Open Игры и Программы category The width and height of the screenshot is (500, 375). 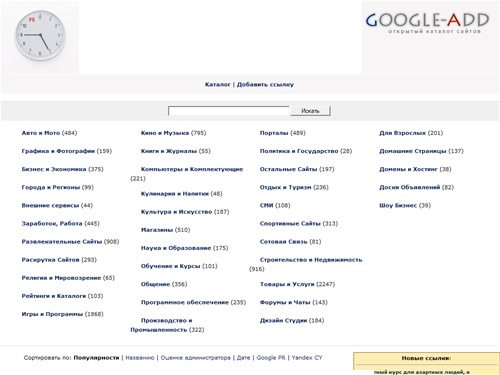[x=52, y=314]
